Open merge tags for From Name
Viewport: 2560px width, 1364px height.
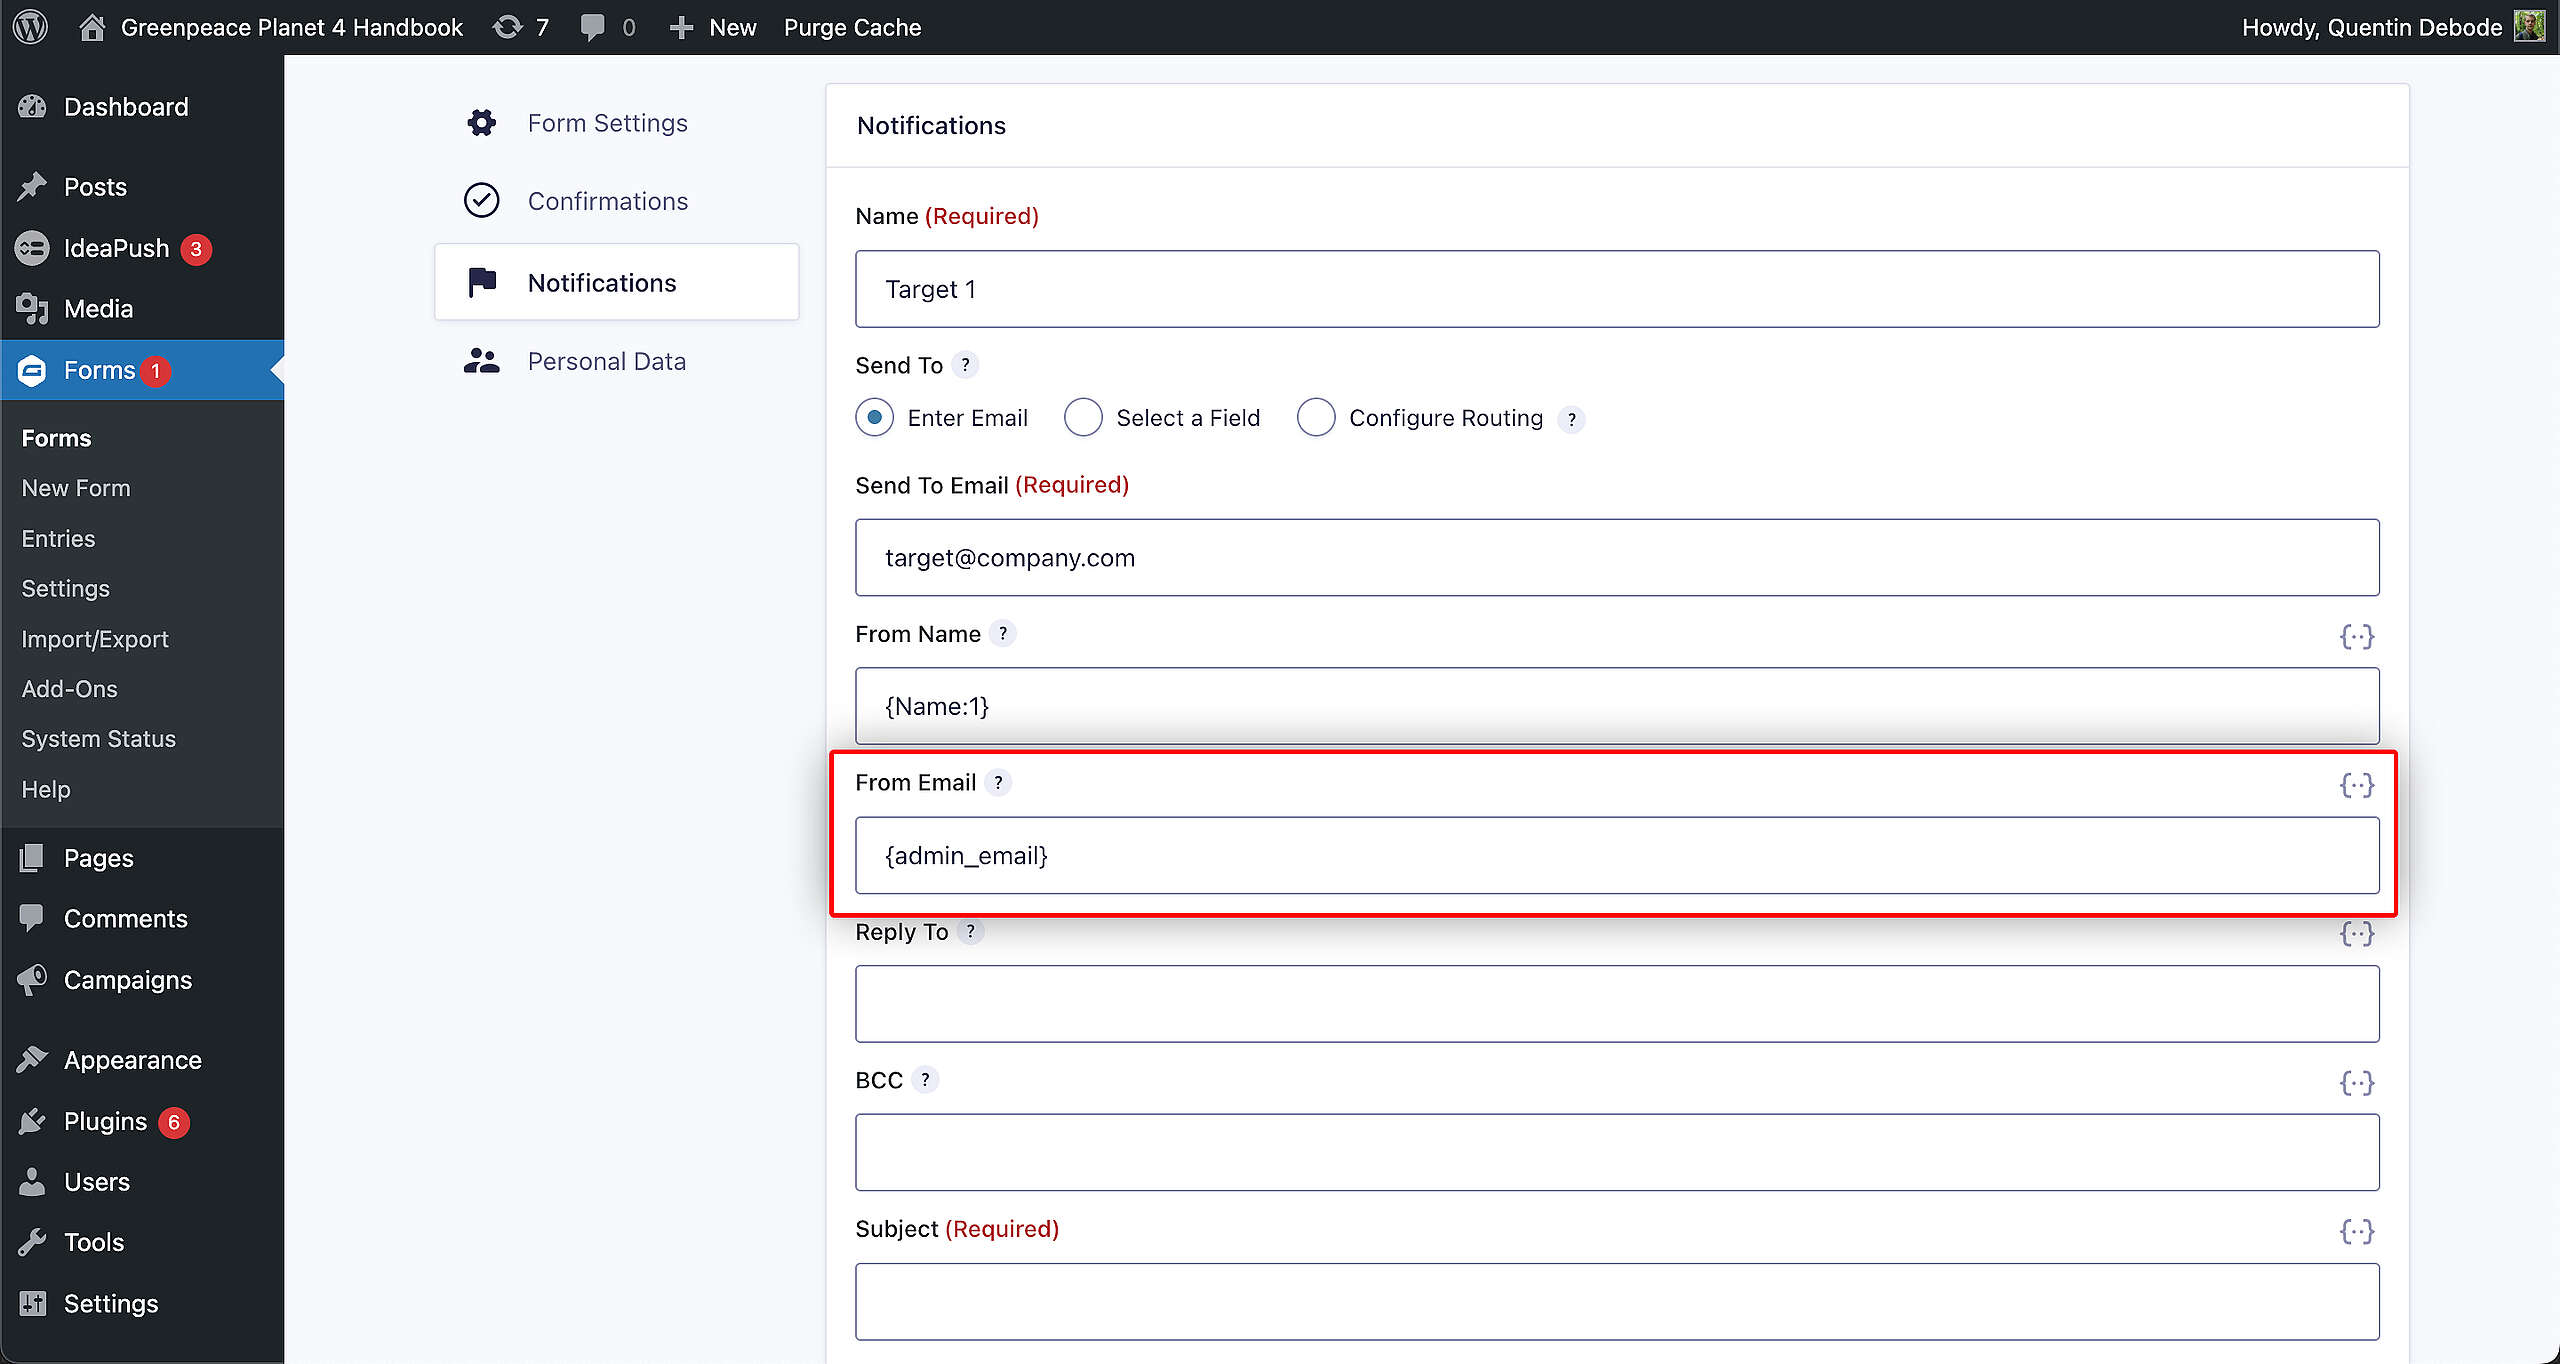(x=2357, y=636)
